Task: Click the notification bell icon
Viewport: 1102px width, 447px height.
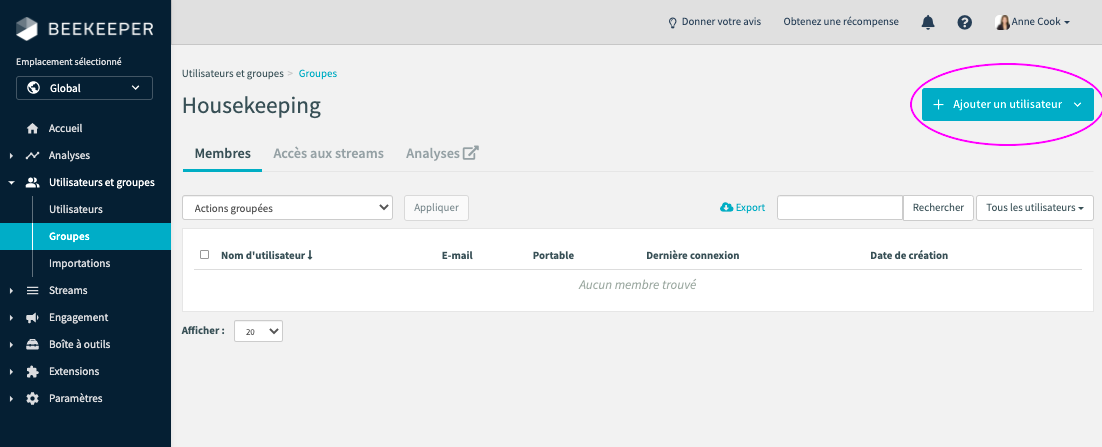Action: click(x=928, y=22)
